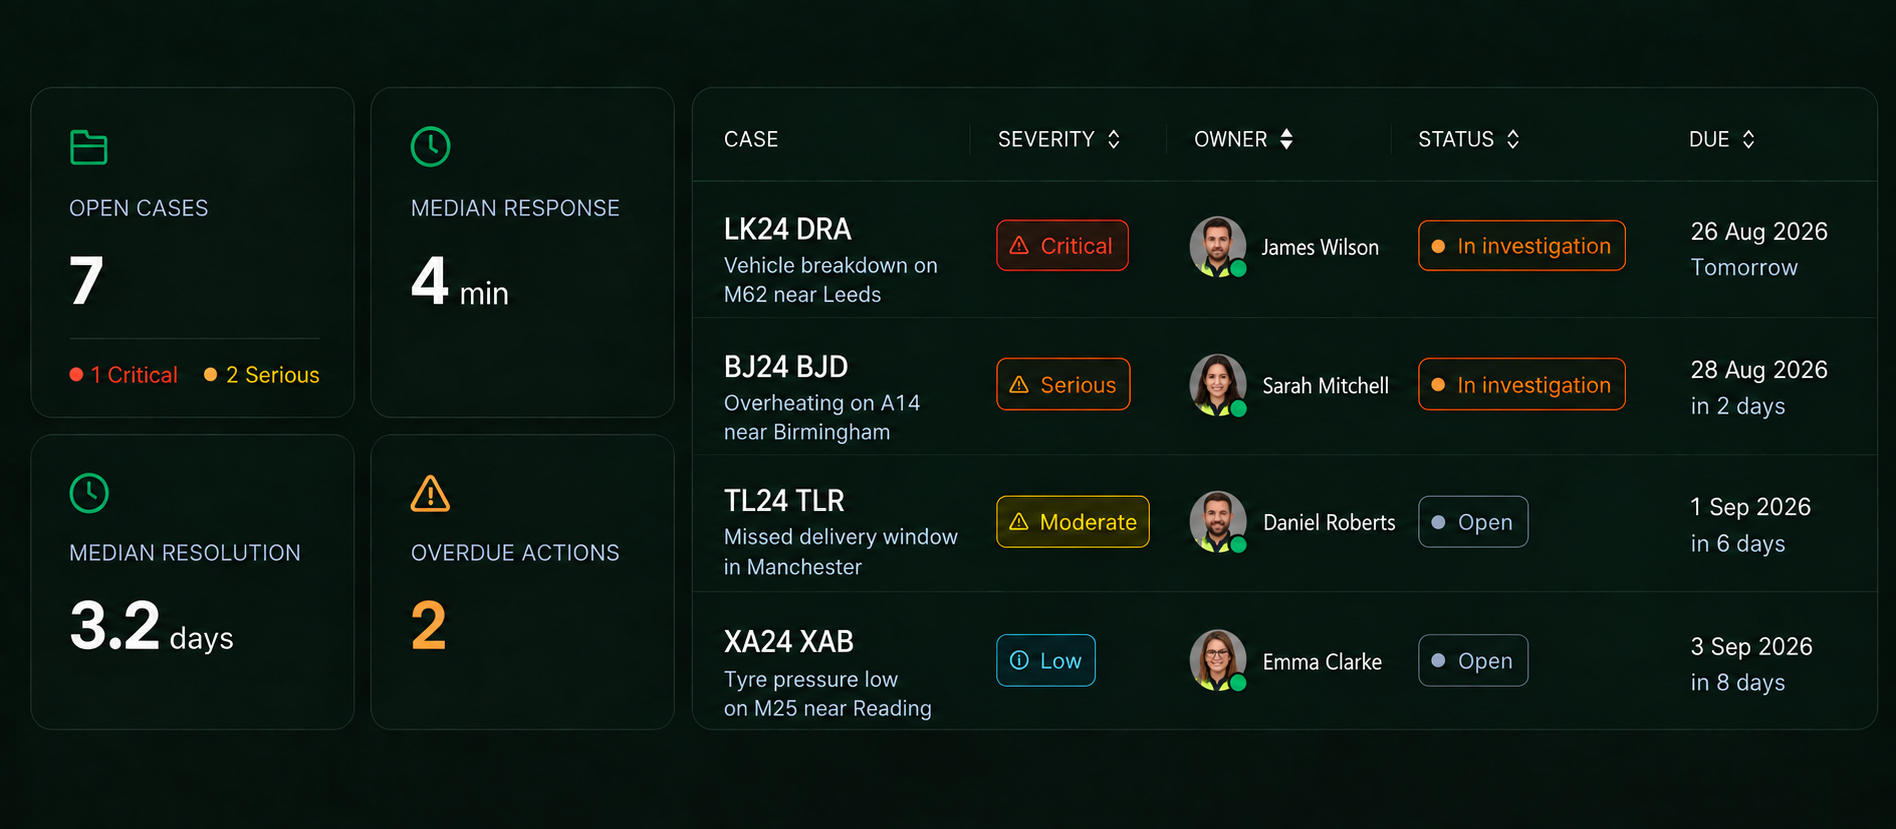This screenshot has width=1896, height=829.
Task: Click Open status for XA24 XAB
Action: point(1473,660)
